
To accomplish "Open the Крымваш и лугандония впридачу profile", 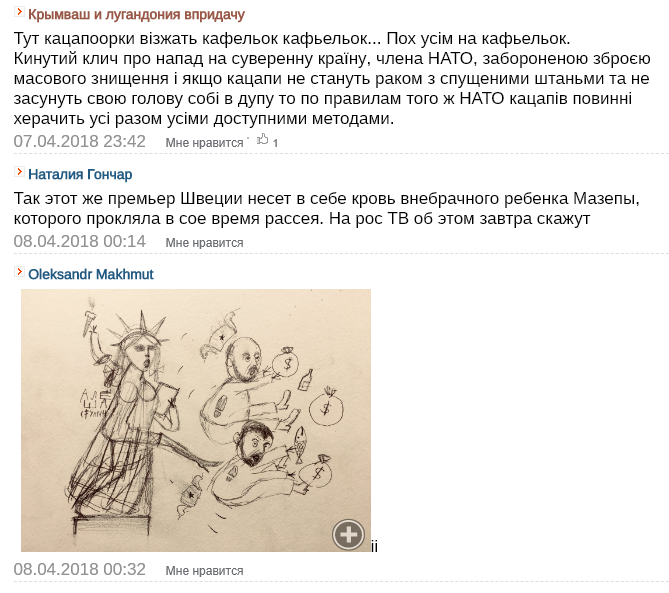I will tap(136, 15).
